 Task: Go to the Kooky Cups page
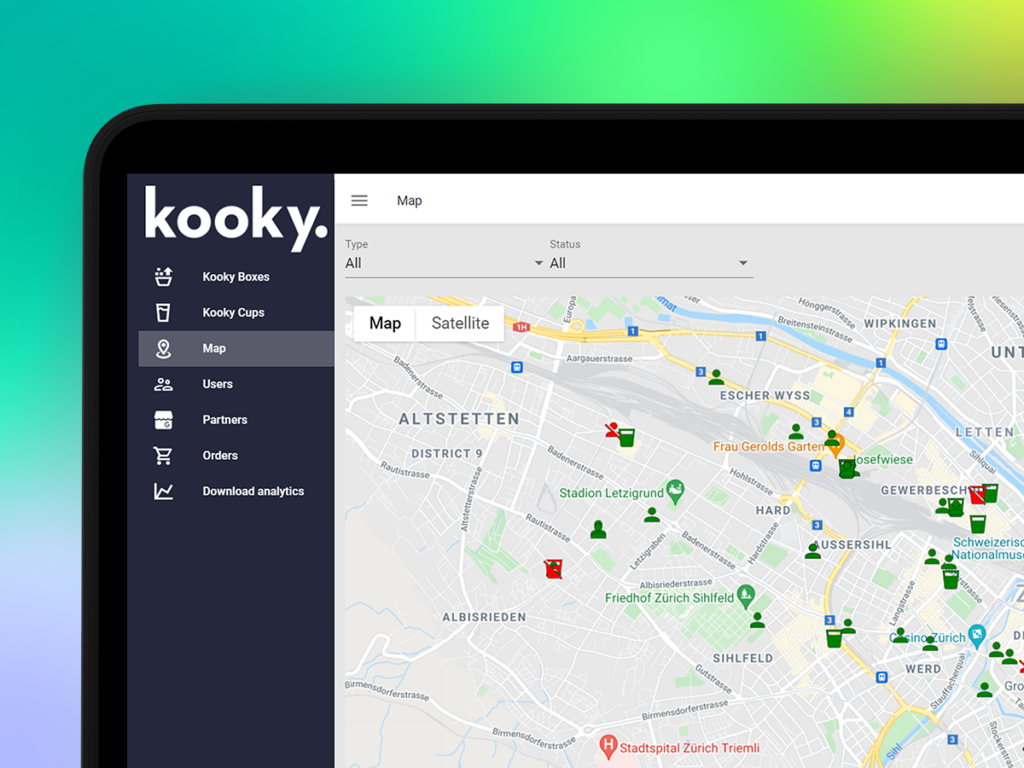tap(236, 313)
